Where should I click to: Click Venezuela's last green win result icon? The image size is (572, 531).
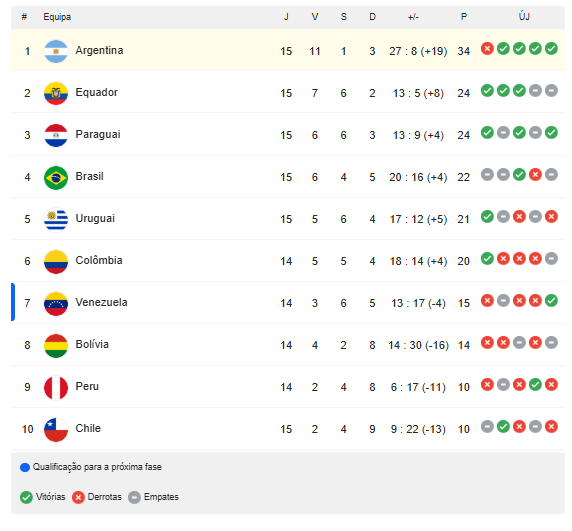[x=552, y=301]
